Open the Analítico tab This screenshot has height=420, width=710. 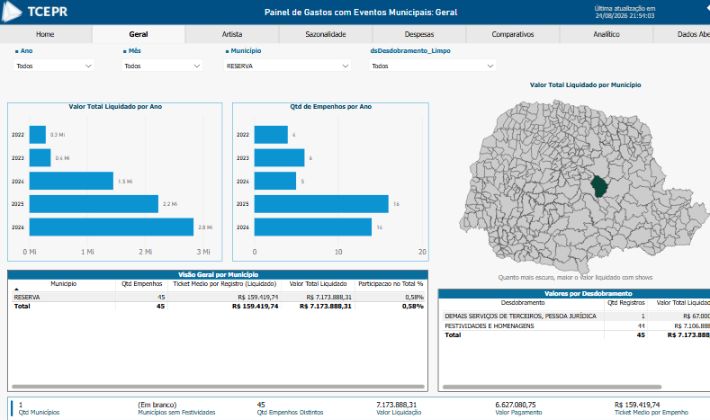(x=606, y=34)
